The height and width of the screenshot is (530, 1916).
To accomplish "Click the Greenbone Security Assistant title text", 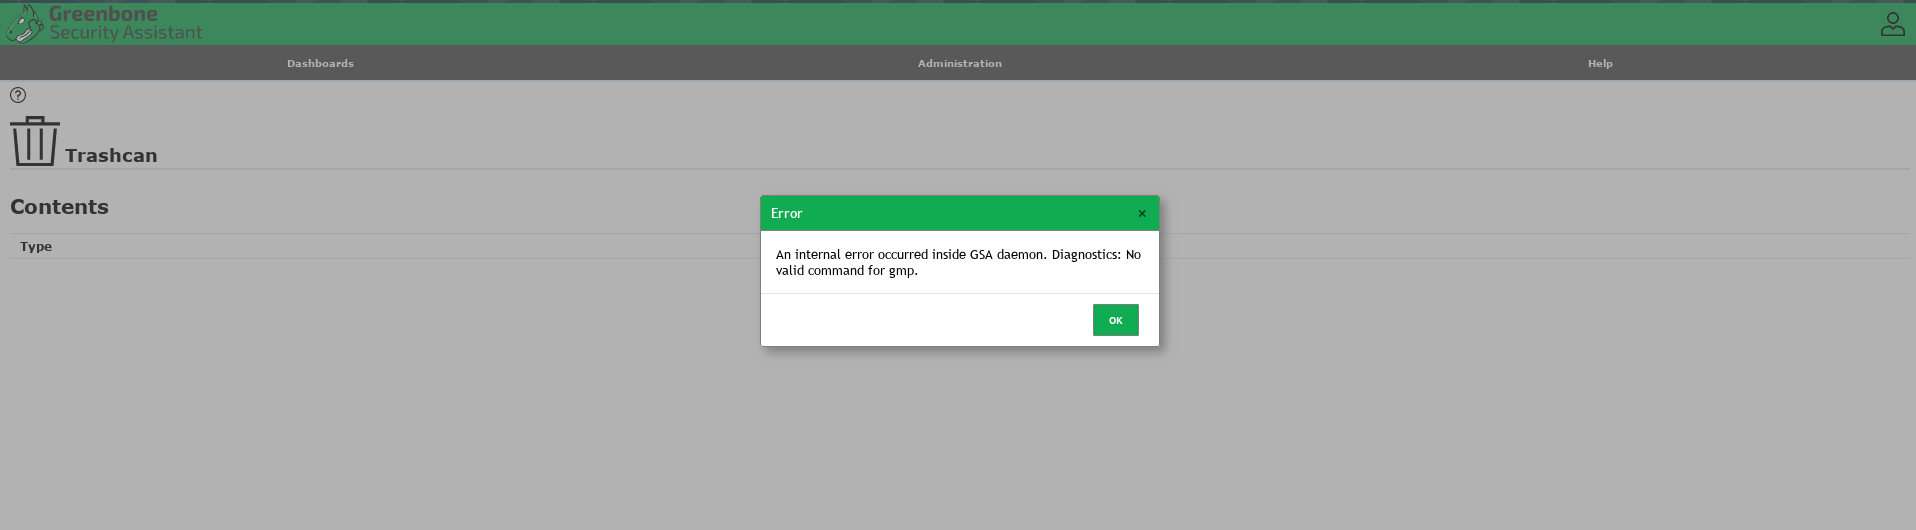I will pos(125,23).
